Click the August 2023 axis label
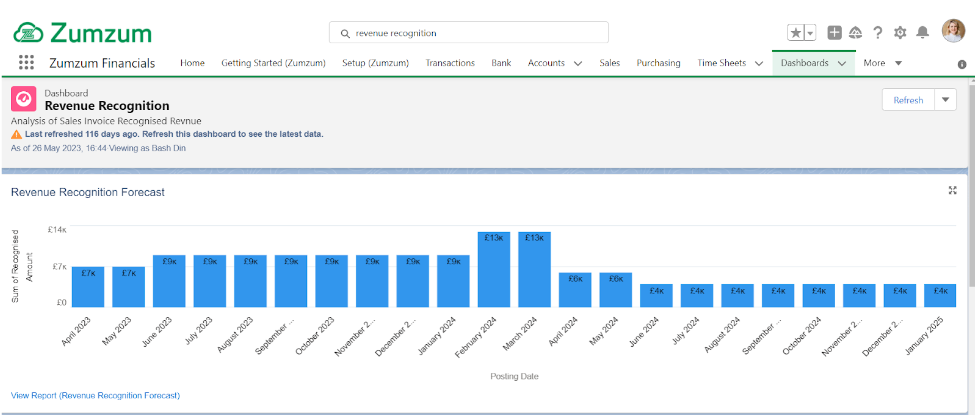This screenshot has width=975, height=415. tap(235, 334)
